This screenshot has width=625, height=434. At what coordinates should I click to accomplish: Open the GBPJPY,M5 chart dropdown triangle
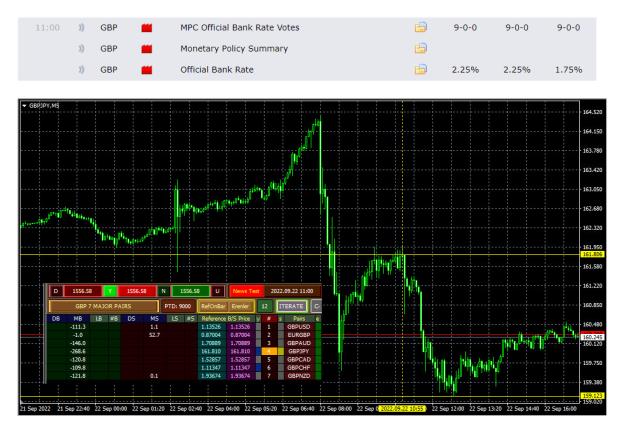point(24,106)
